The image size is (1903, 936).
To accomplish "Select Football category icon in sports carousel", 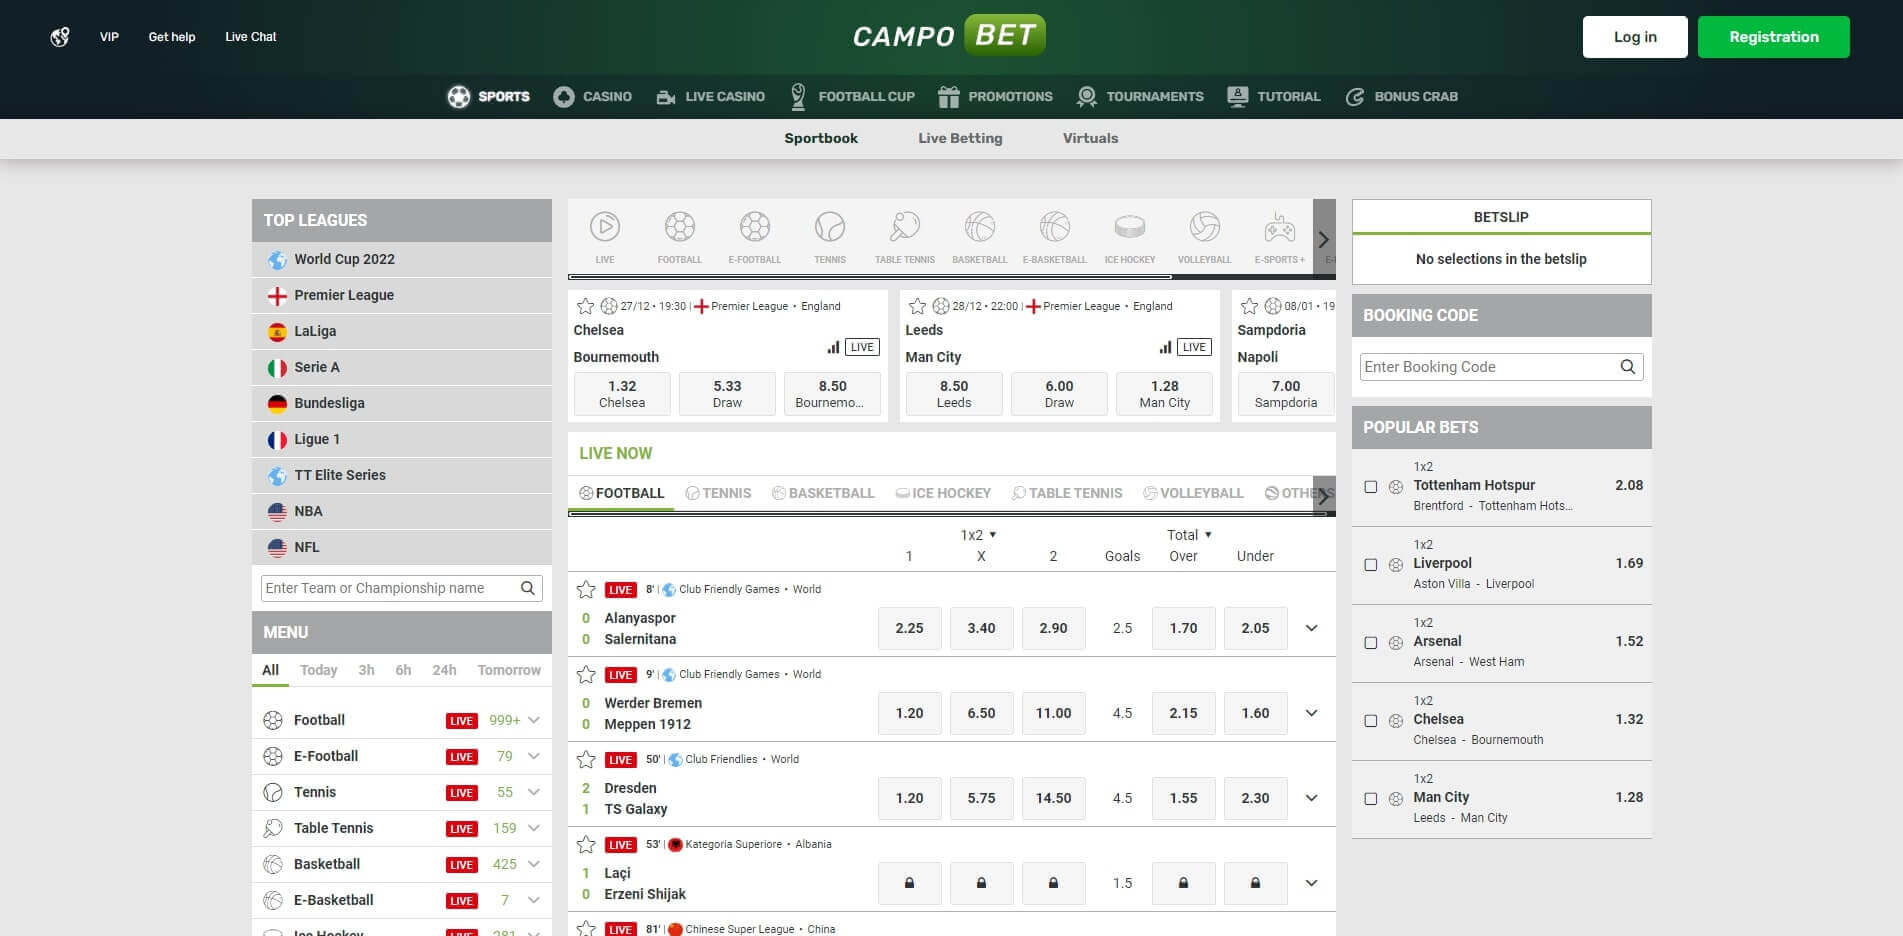I will (680, 227).
